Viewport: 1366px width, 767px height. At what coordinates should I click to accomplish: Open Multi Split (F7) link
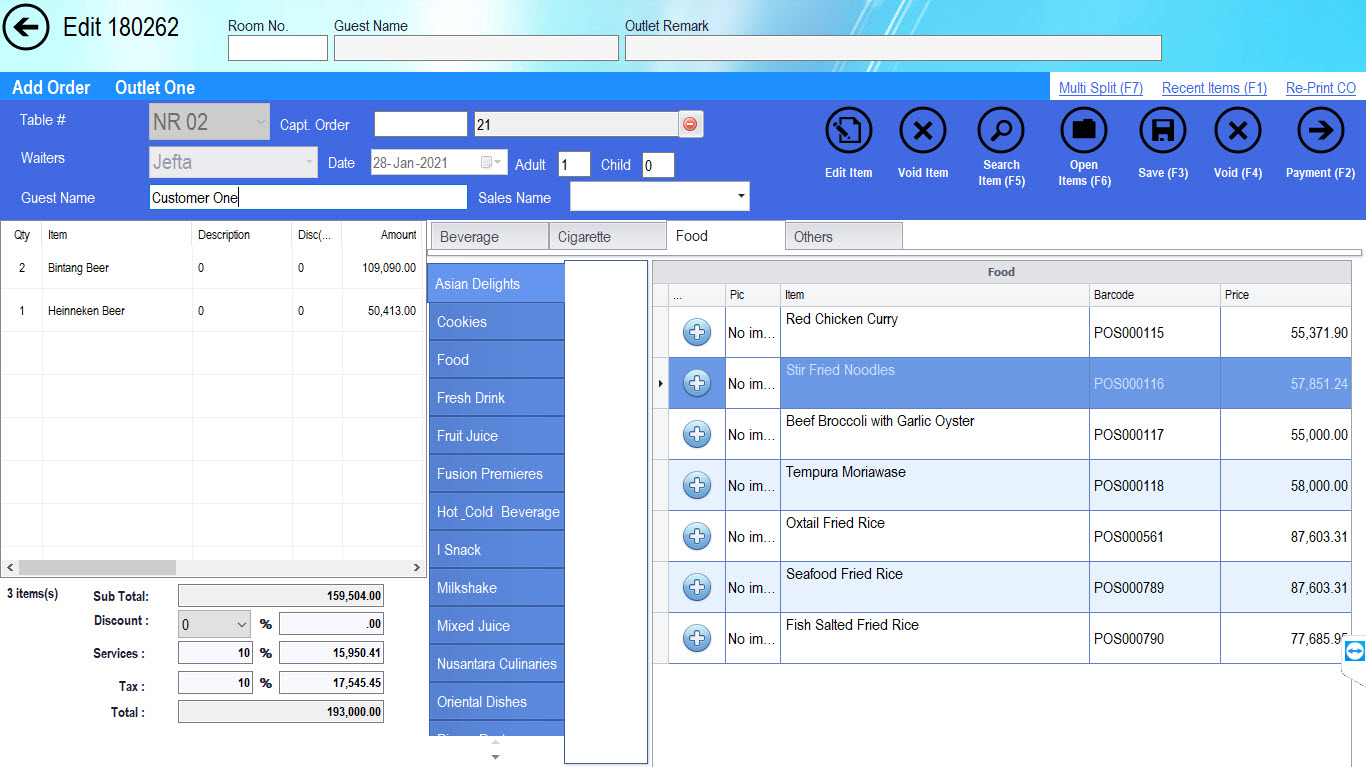(x=1100, y=88)
